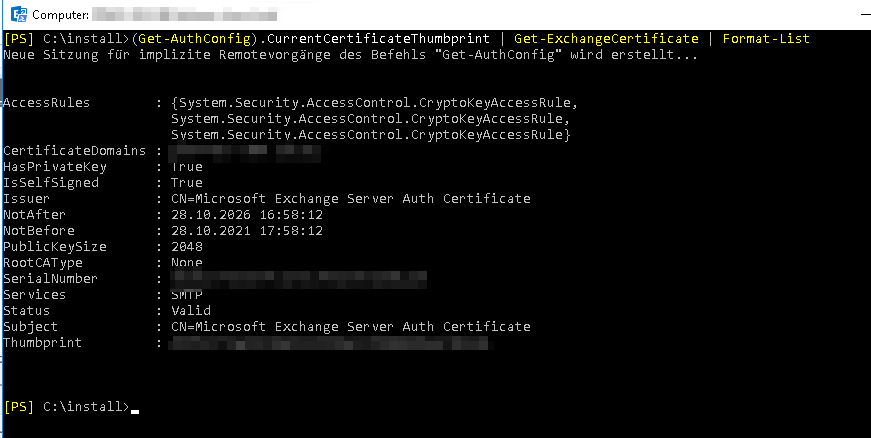Click the AccessRules label in the output
This screenshot has height=438, width=871.
47,103
